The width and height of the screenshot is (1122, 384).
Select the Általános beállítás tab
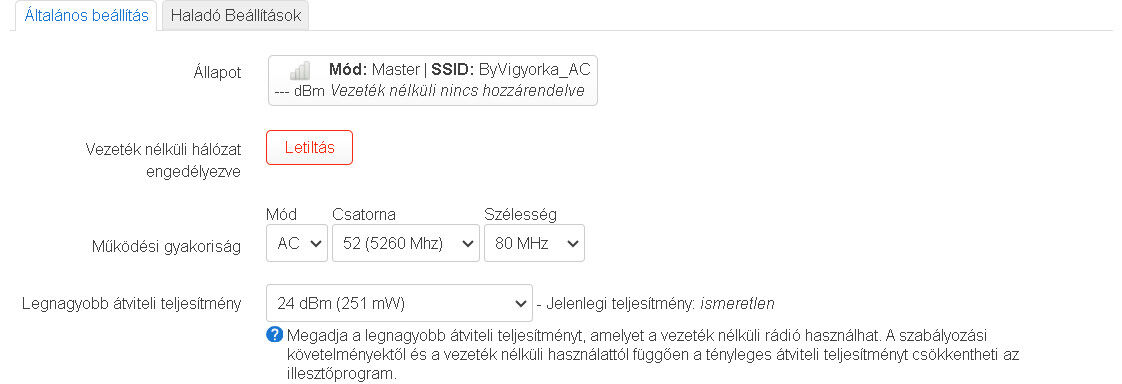click(x=86, y=16)
